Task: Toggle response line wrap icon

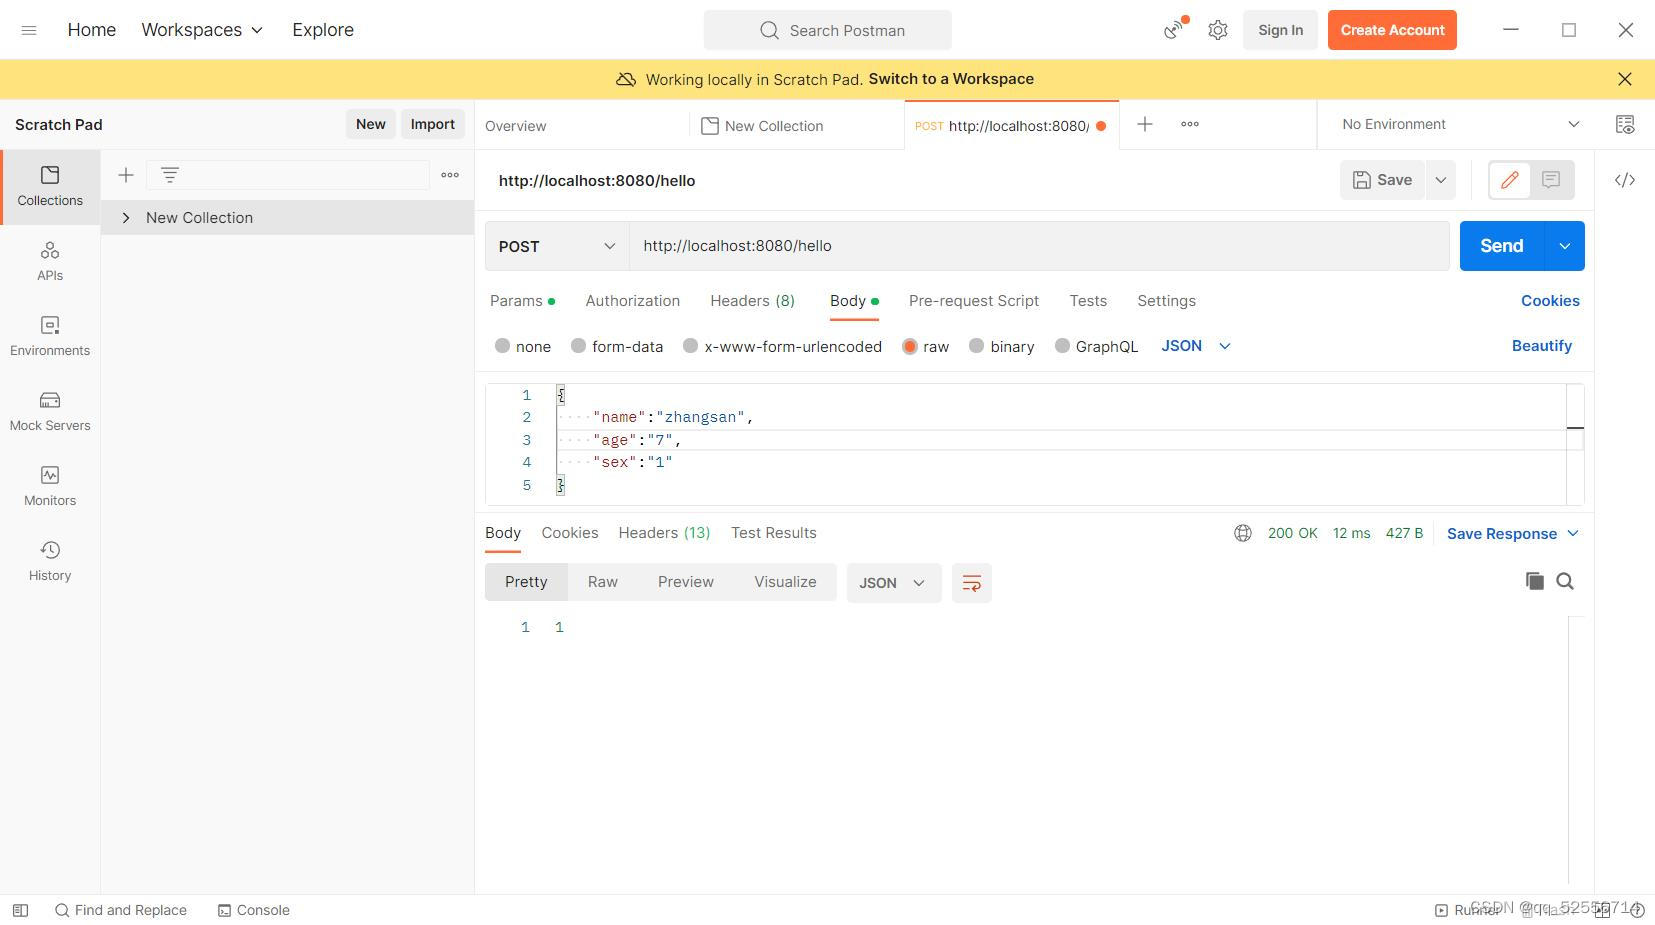Action: pos(971,583)
